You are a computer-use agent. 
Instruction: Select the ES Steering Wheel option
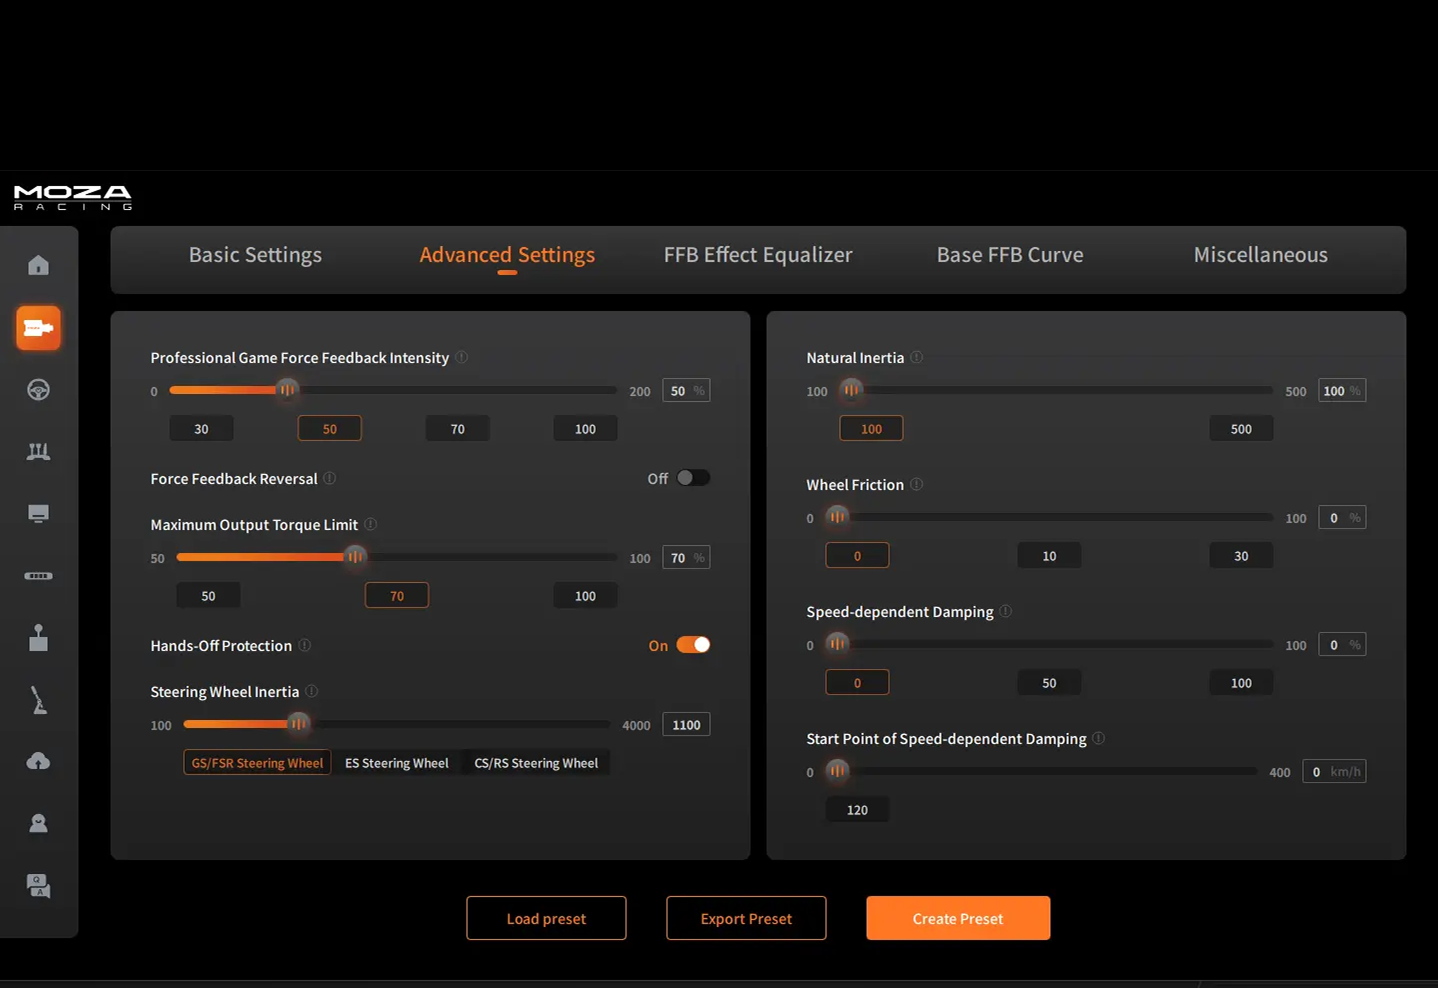[x=396, y=763]
